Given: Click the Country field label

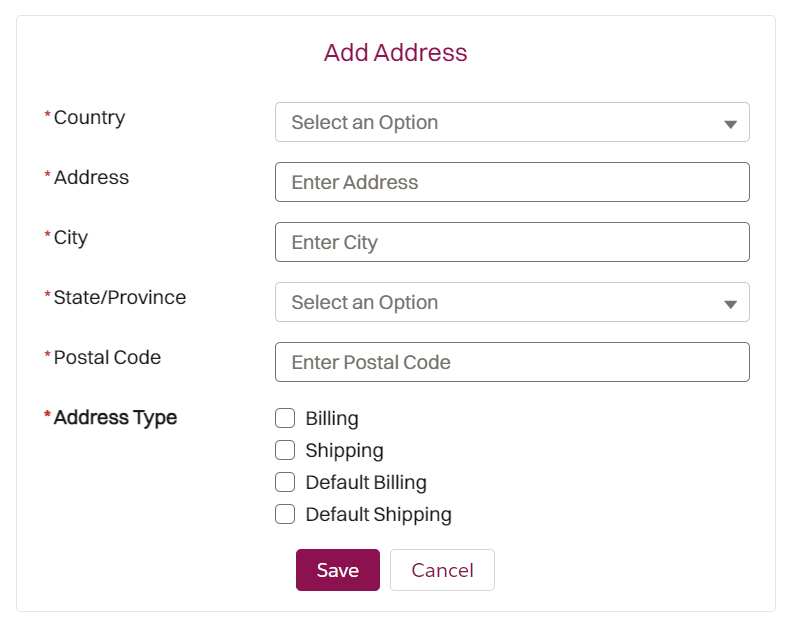Looking at the screenshot, I should 89,117.
